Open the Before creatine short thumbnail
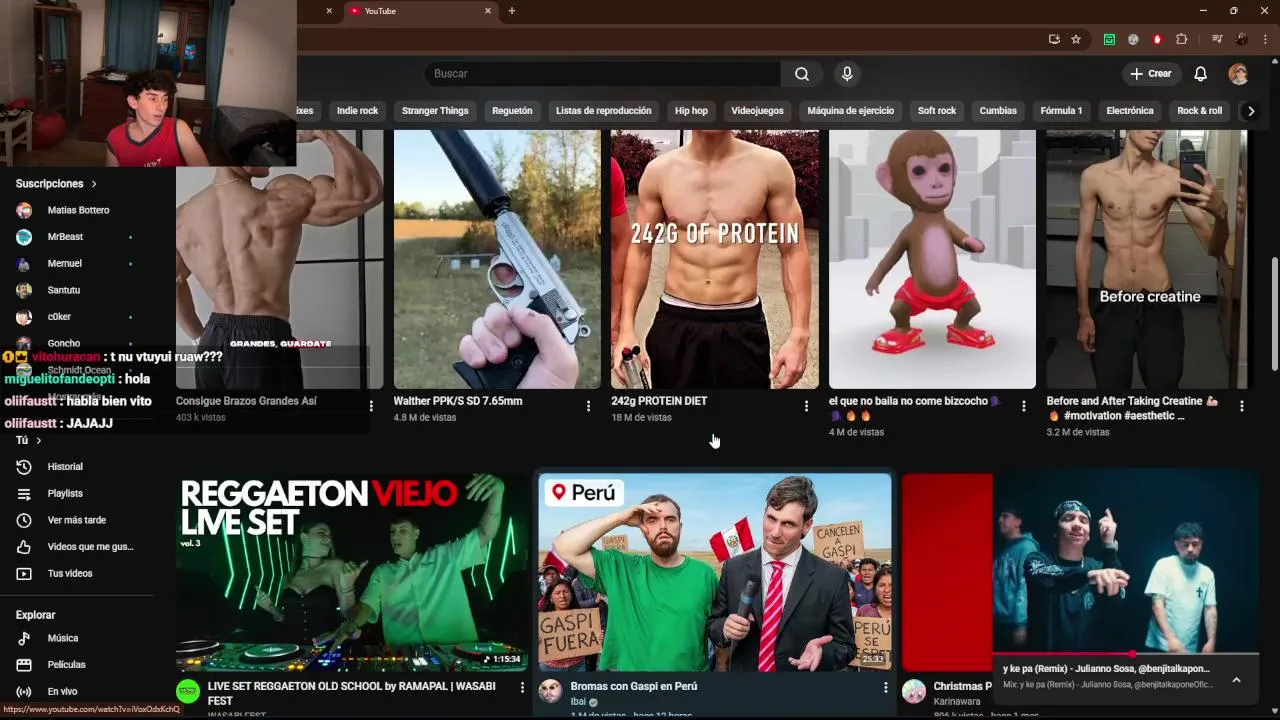This screenshot has width=1280, height=720. [1148, 259]
